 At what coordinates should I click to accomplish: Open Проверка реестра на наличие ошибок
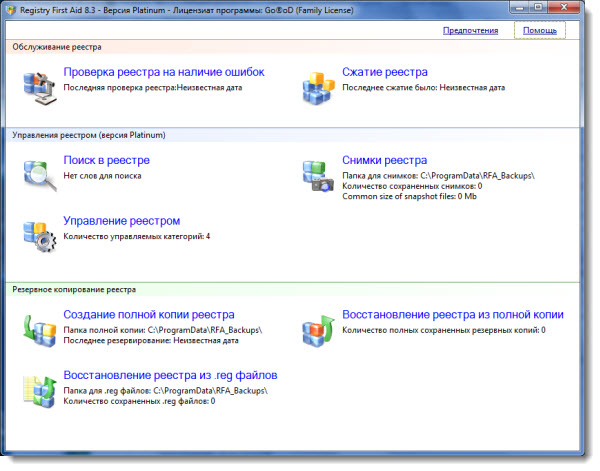click(163, 73)
